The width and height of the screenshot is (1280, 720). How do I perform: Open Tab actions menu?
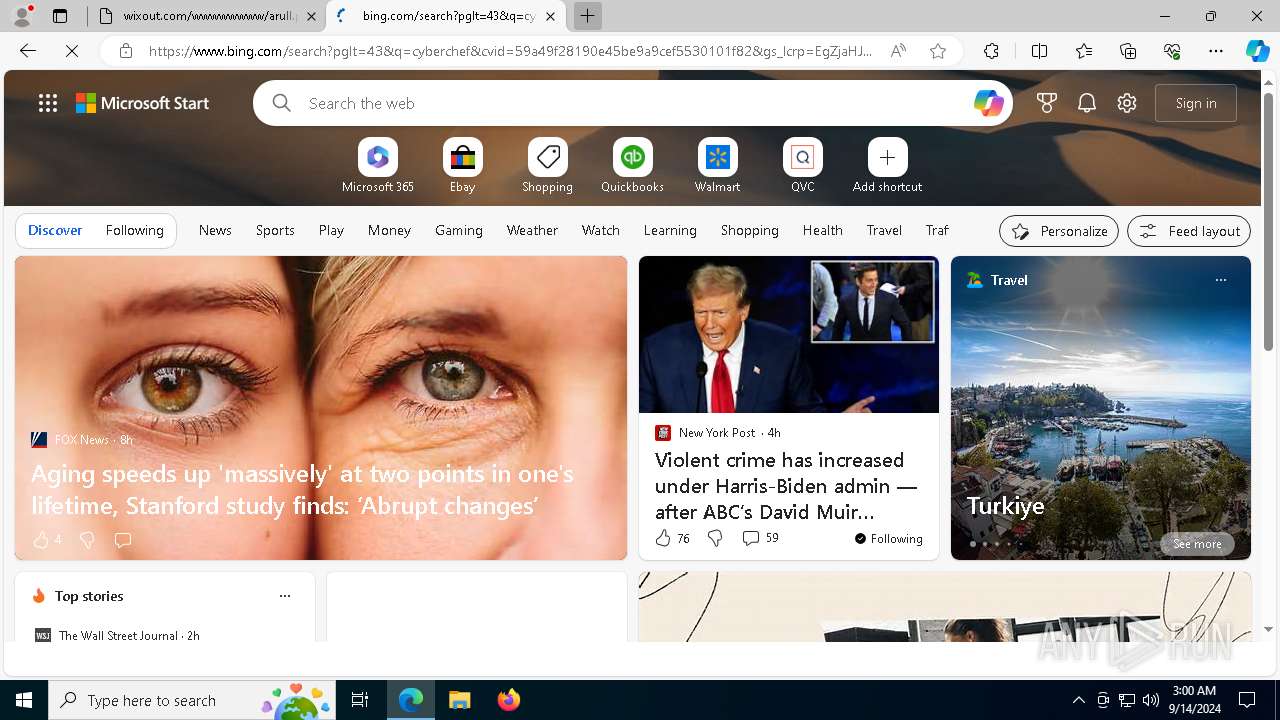pyautogui.click(x=60, y=16)
